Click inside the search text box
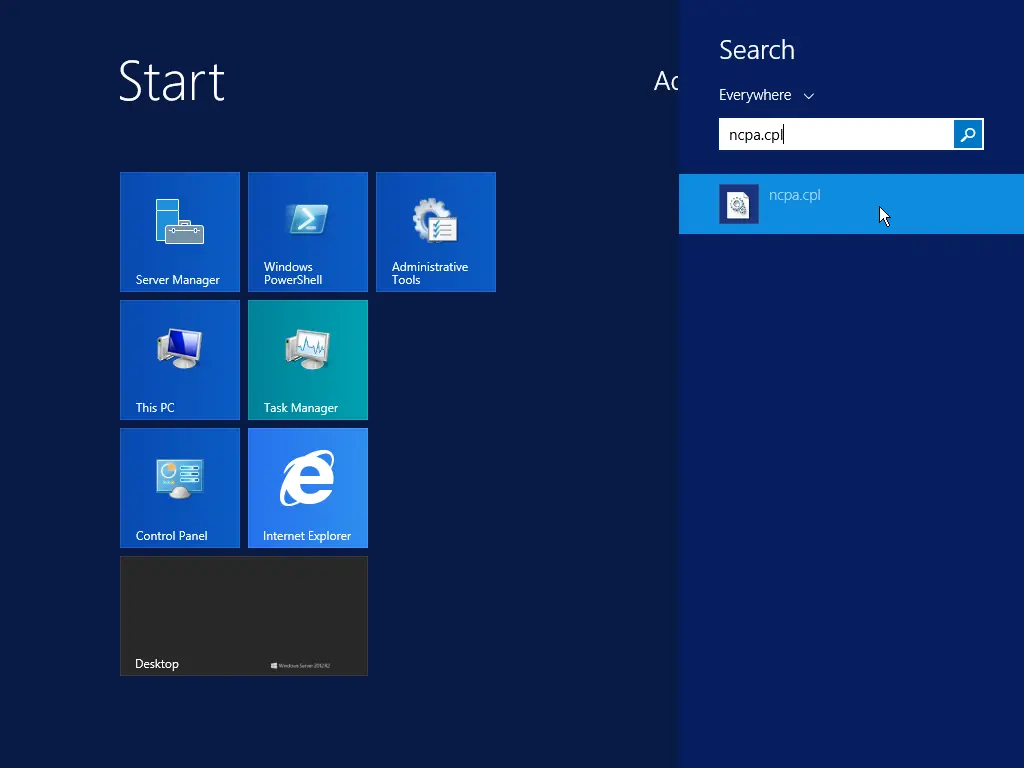1024x768 pixels. [x=835, y=134]
